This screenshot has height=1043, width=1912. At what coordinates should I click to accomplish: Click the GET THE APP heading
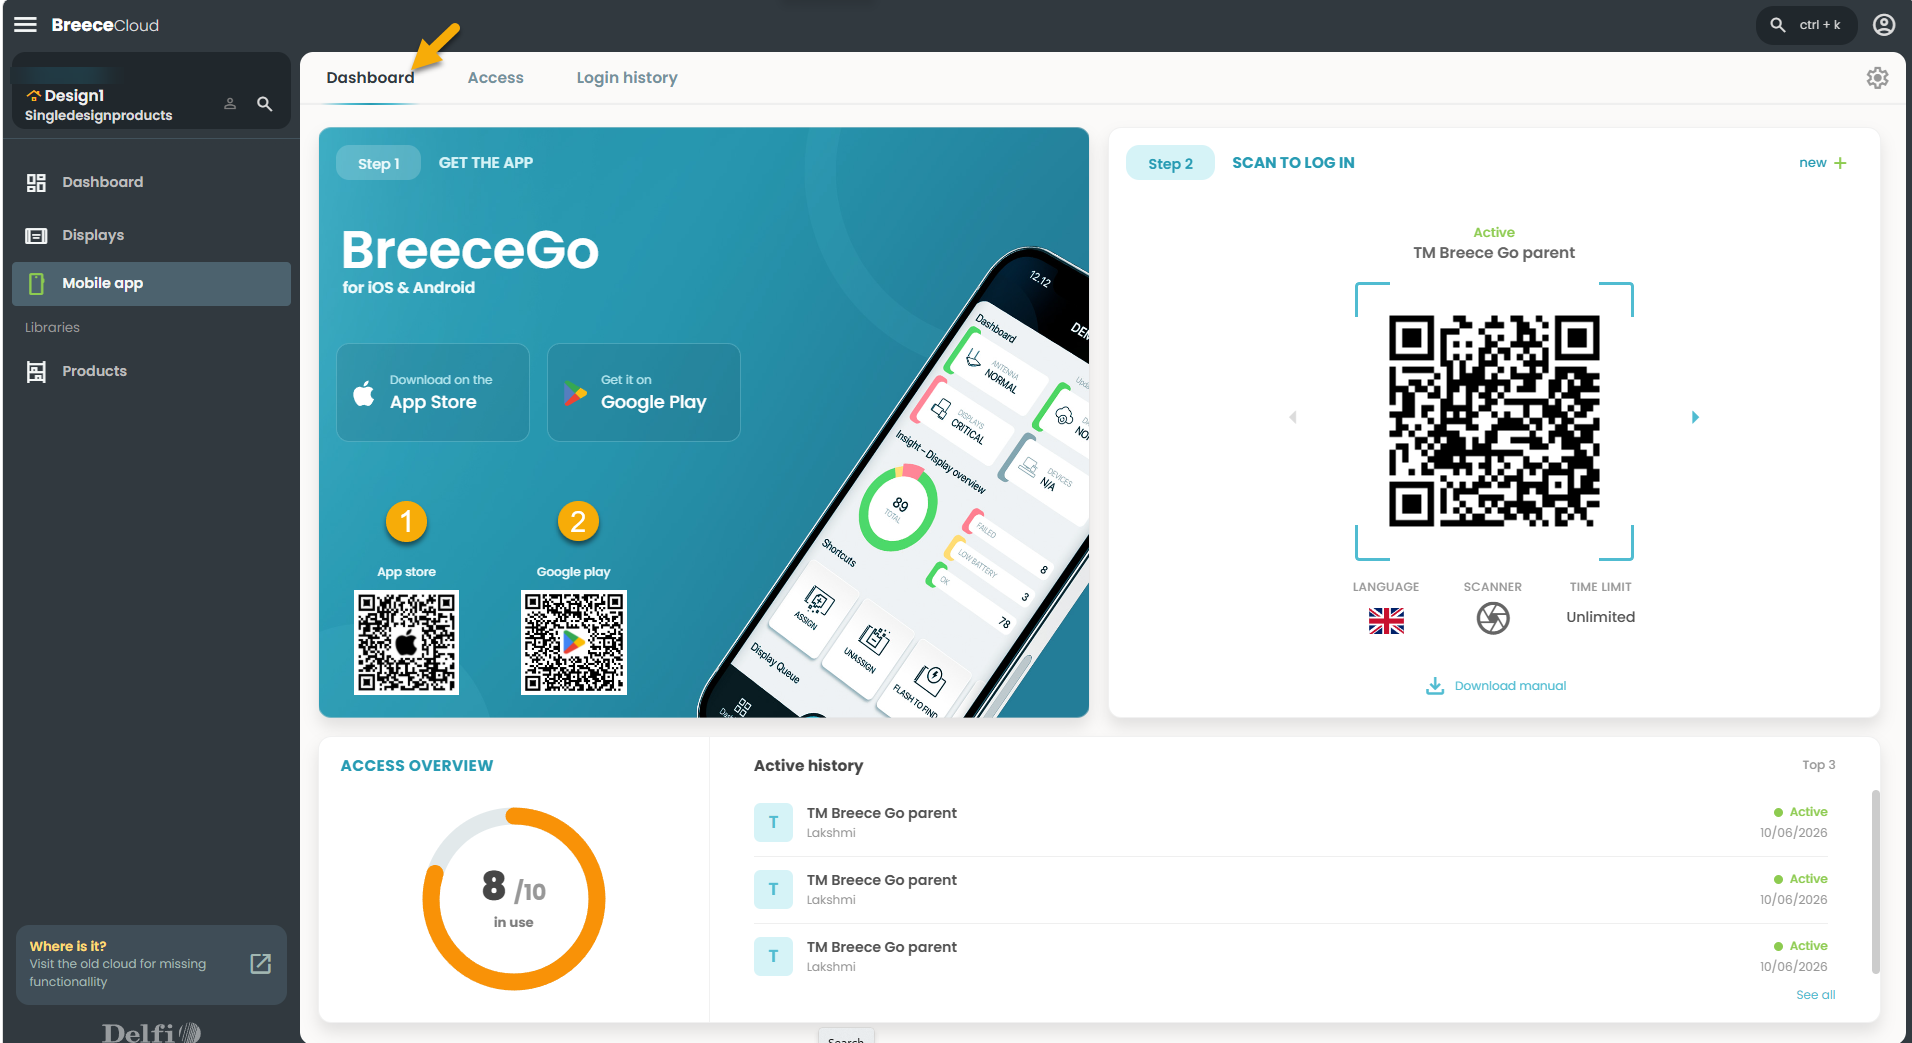tap(486, 163)
